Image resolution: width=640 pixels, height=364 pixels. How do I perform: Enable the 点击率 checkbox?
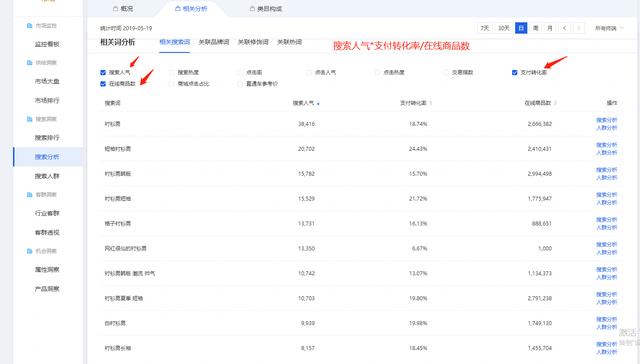coord(240,73)
